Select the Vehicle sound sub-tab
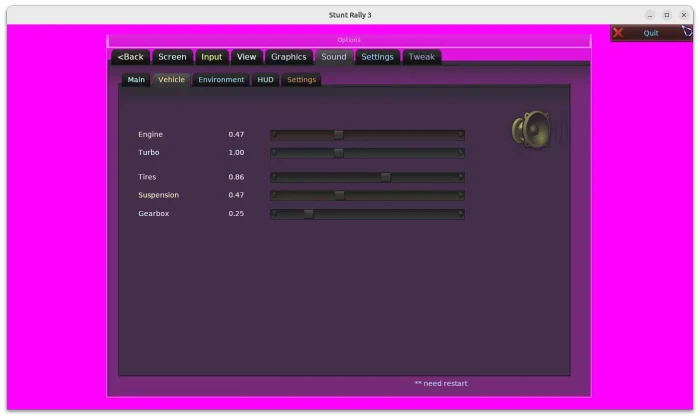 (171, 79)
